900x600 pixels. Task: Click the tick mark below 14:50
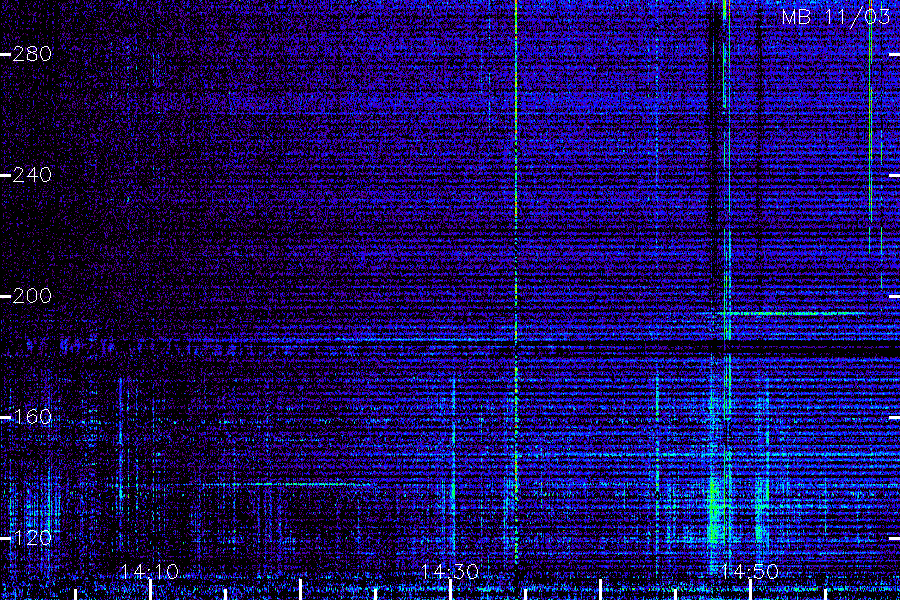coord(751,590)
